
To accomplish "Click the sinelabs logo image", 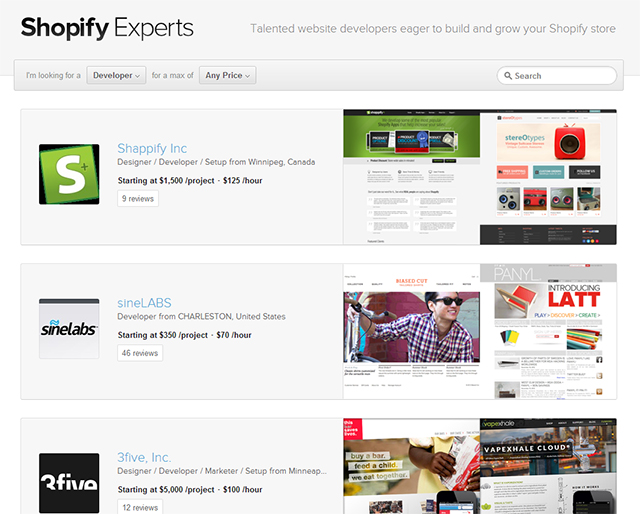I will (69, 329).
